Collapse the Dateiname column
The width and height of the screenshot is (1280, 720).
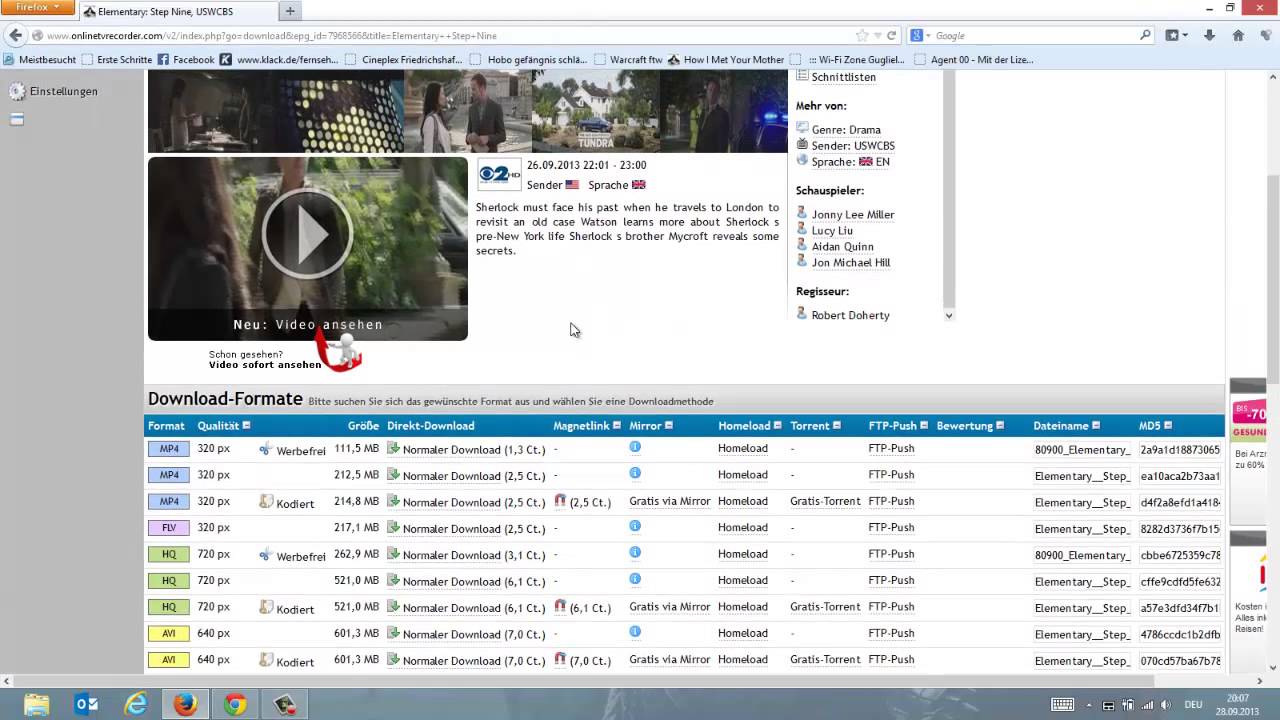(1096, 426)
